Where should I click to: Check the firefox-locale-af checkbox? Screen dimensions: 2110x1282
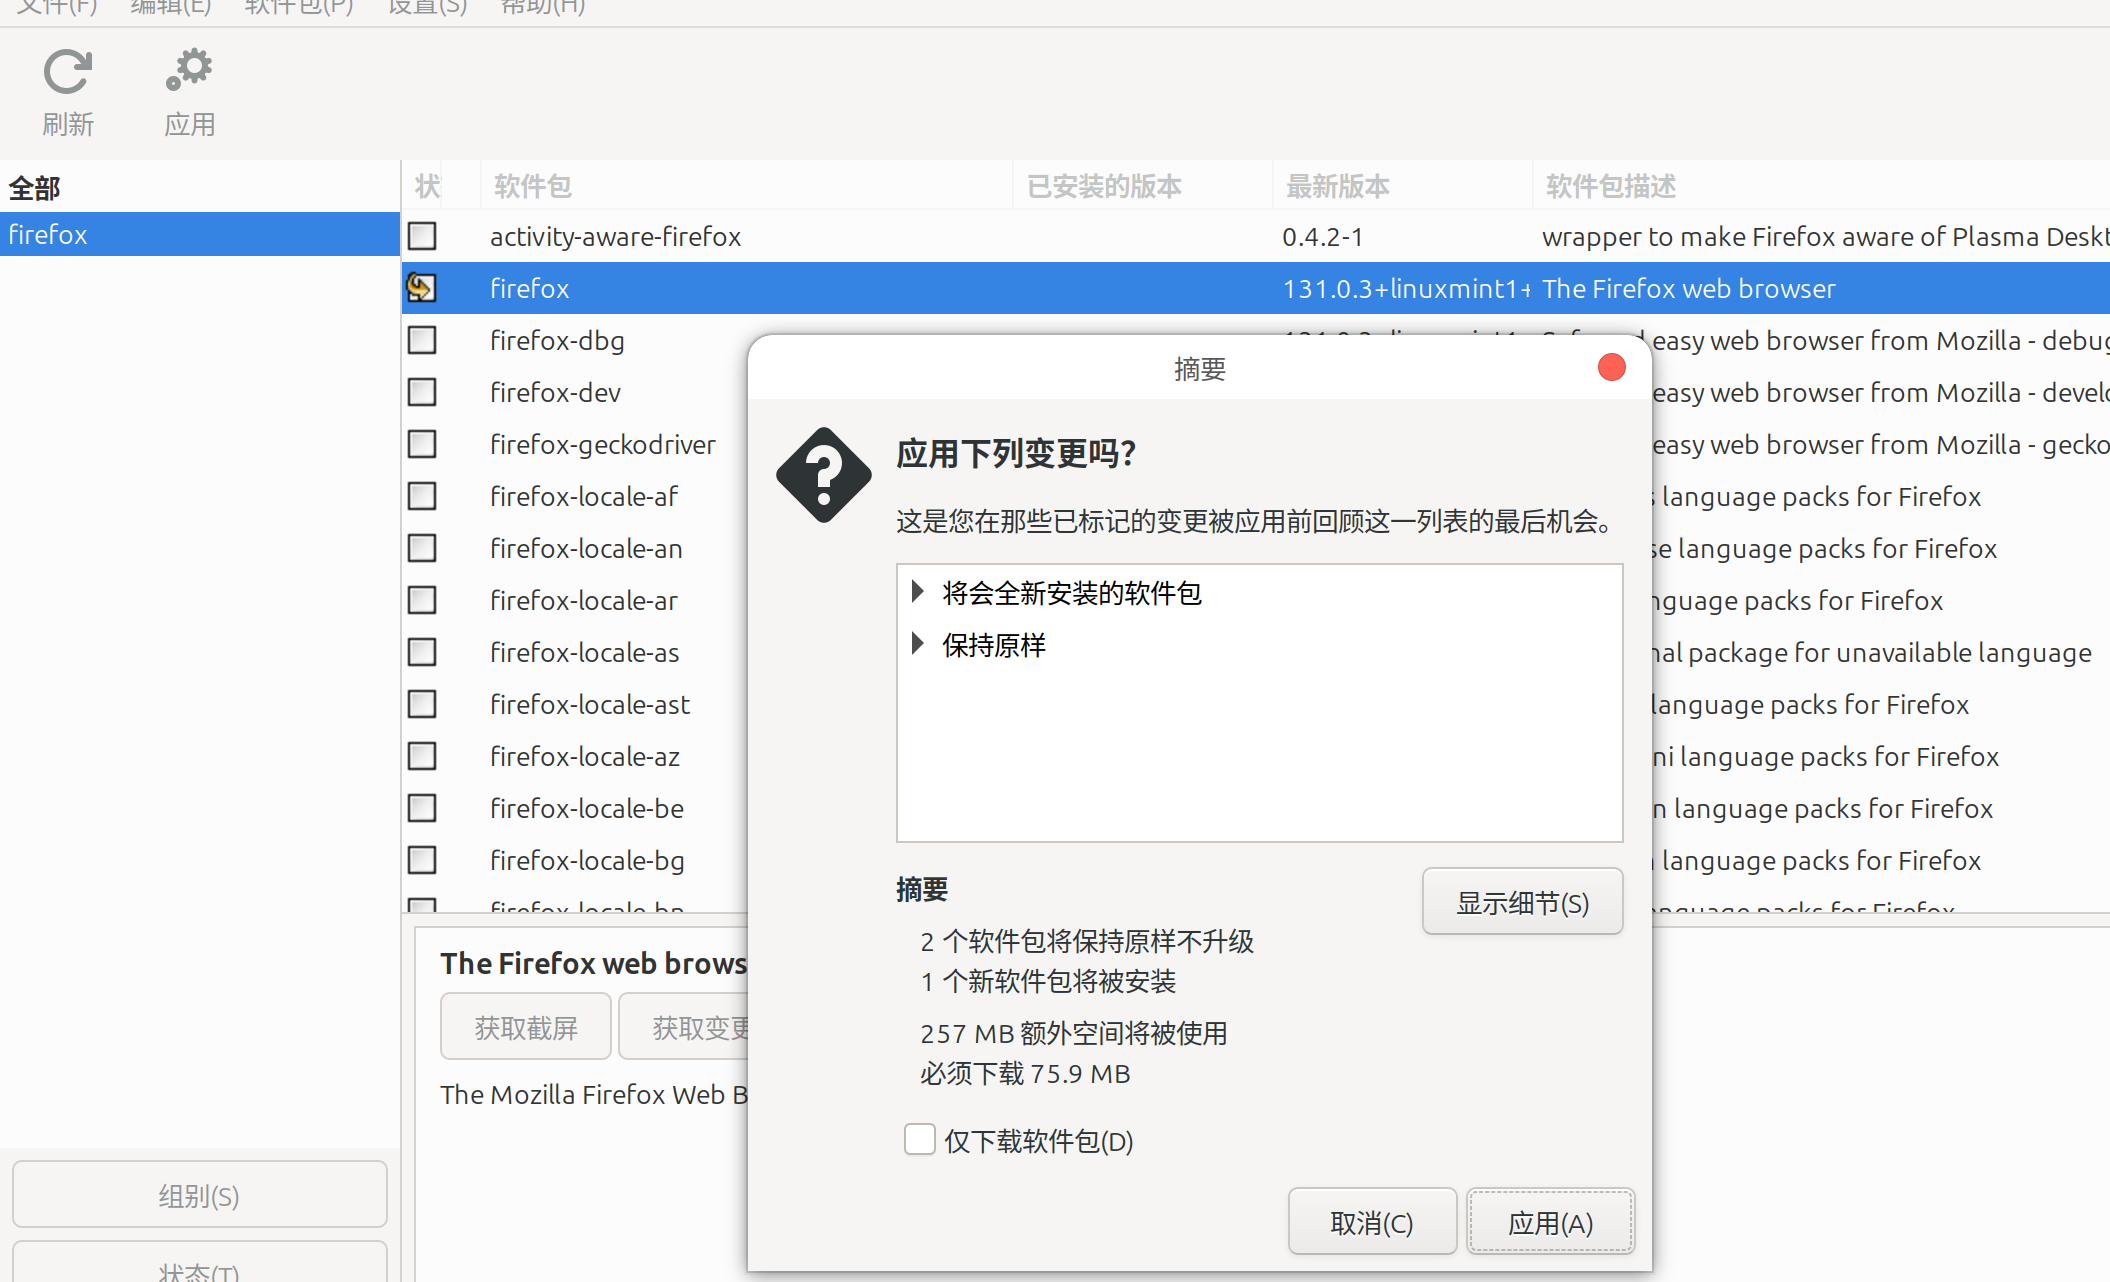421,496
